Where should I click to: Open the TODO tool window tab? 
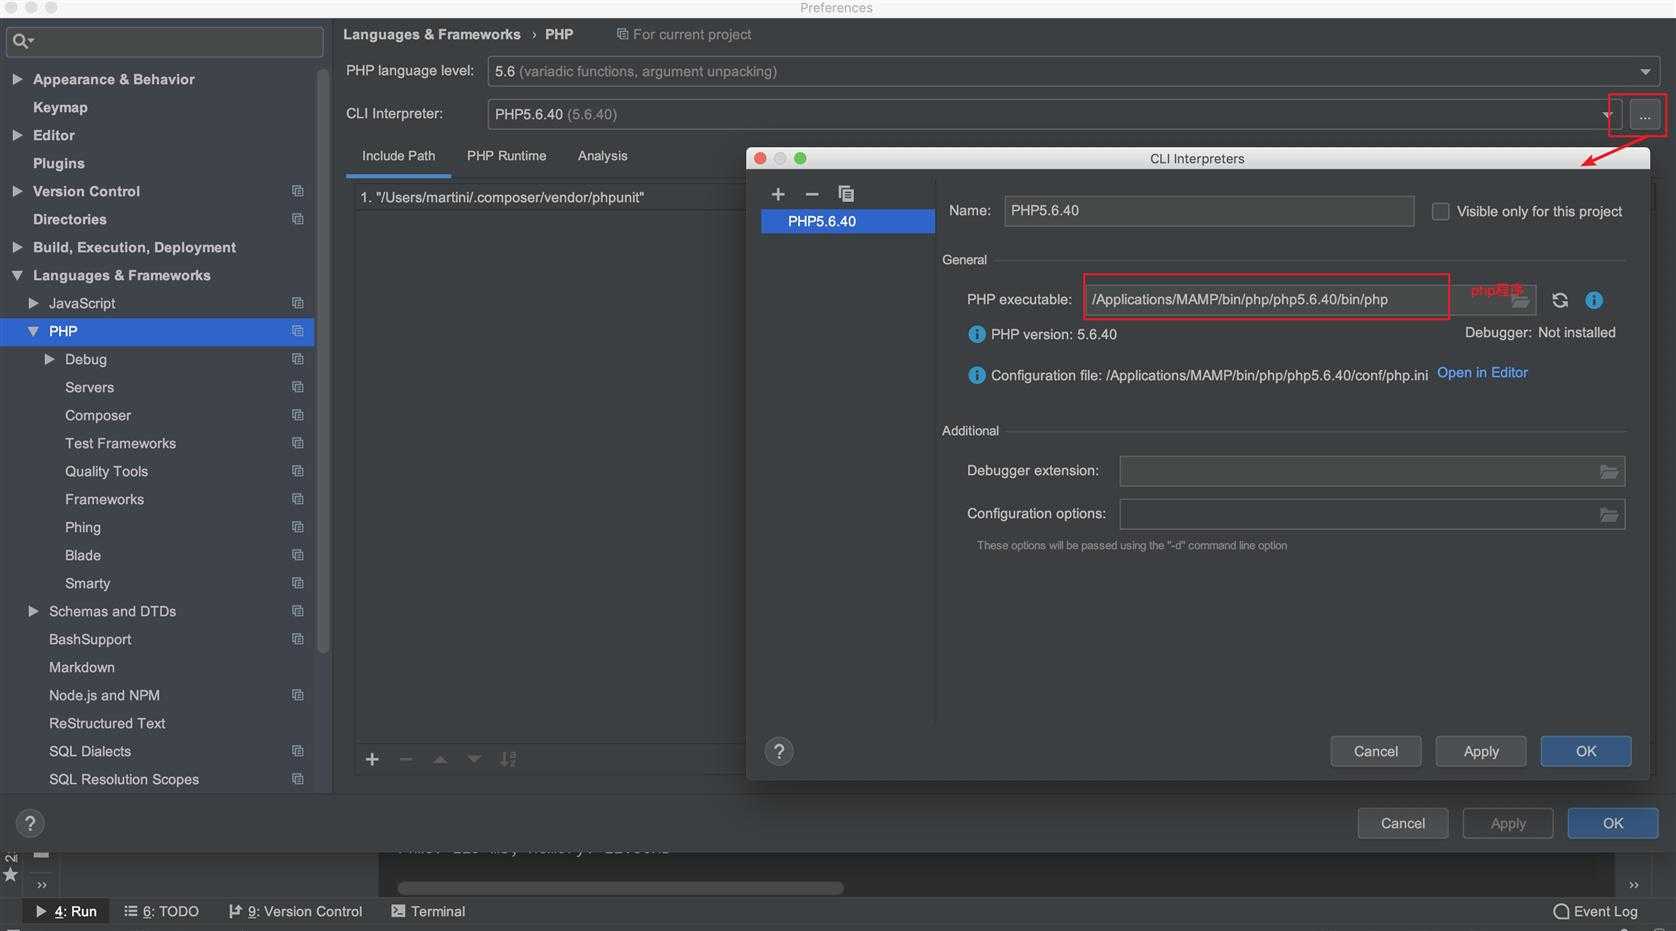point(161,911)
